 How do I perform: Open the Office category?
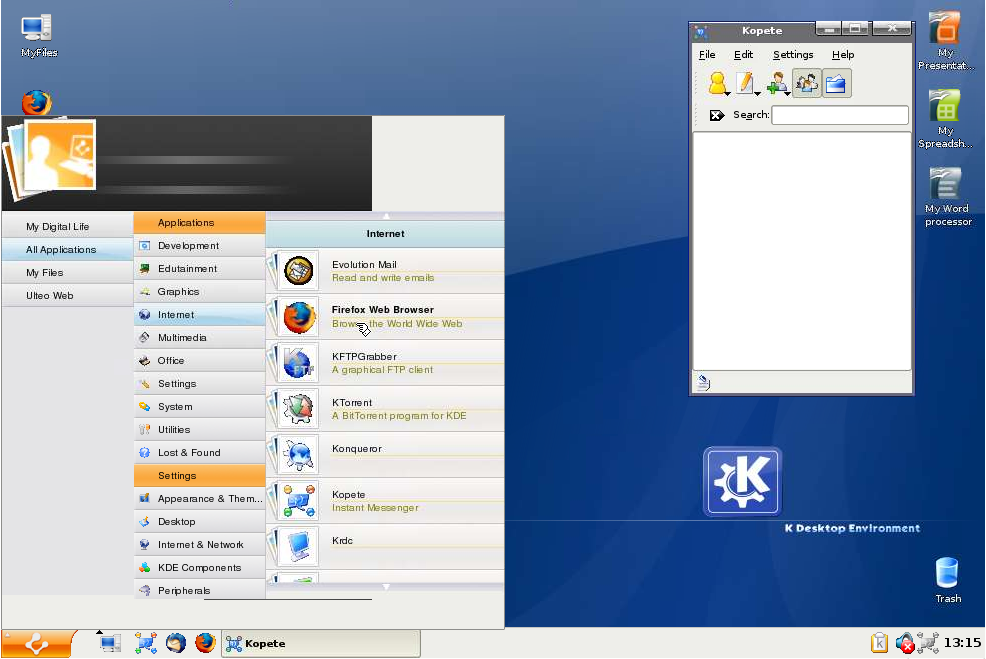pos(199,361)
